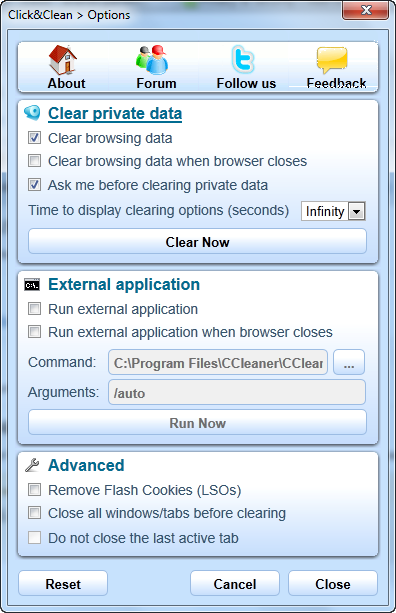Image resolution: width=396 pixels, height=613 pixels.
Task: Click the command prompt icon by External application
Action: 32,285
